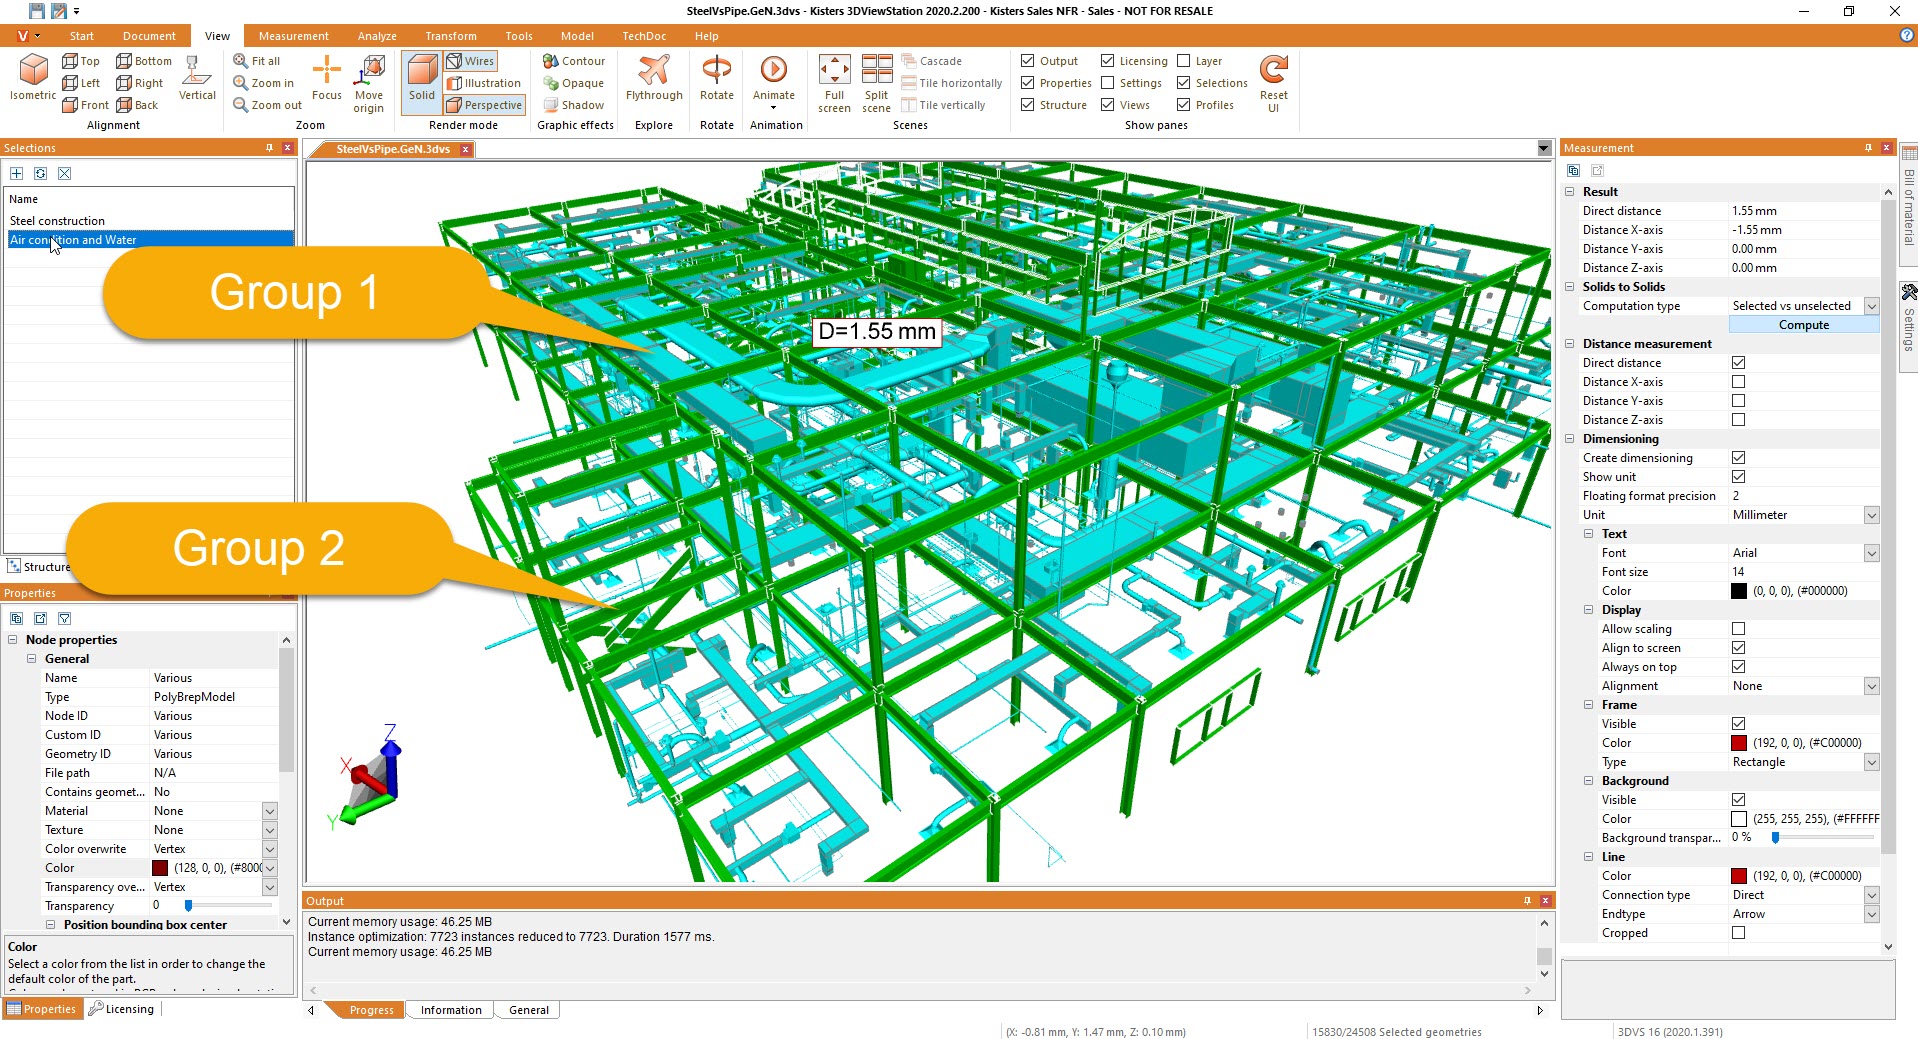Click Tile horizontally
The height and width of the screenshot is (1039, 1918).
click(x=951, y=83)
